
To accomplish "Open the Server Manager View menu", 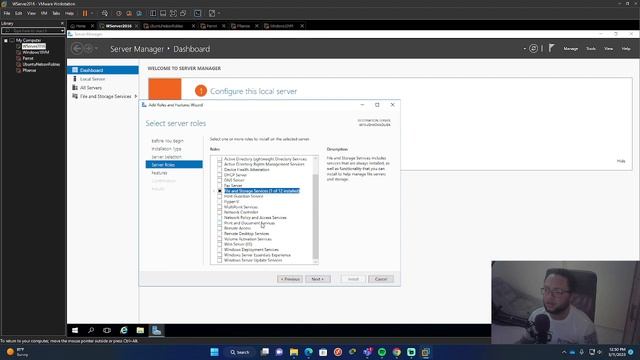I will (609, 49).
